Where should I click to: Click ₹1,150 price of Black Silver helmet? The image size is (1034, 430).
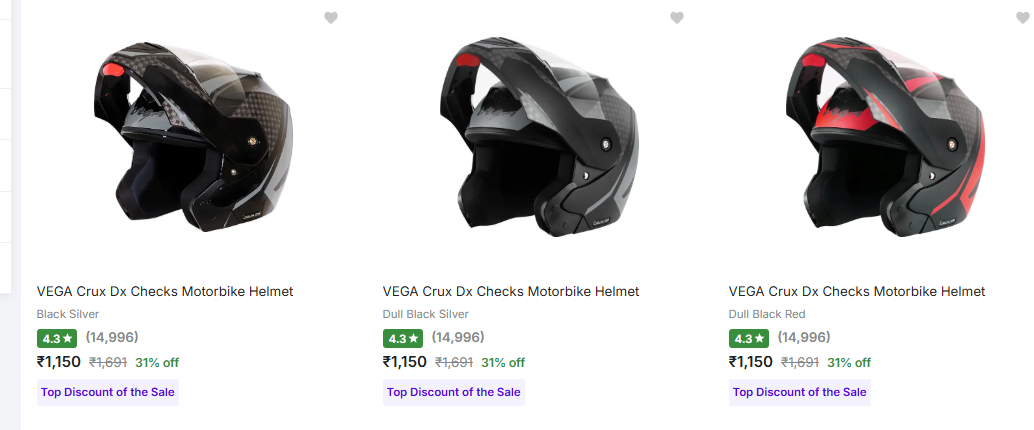59,362
